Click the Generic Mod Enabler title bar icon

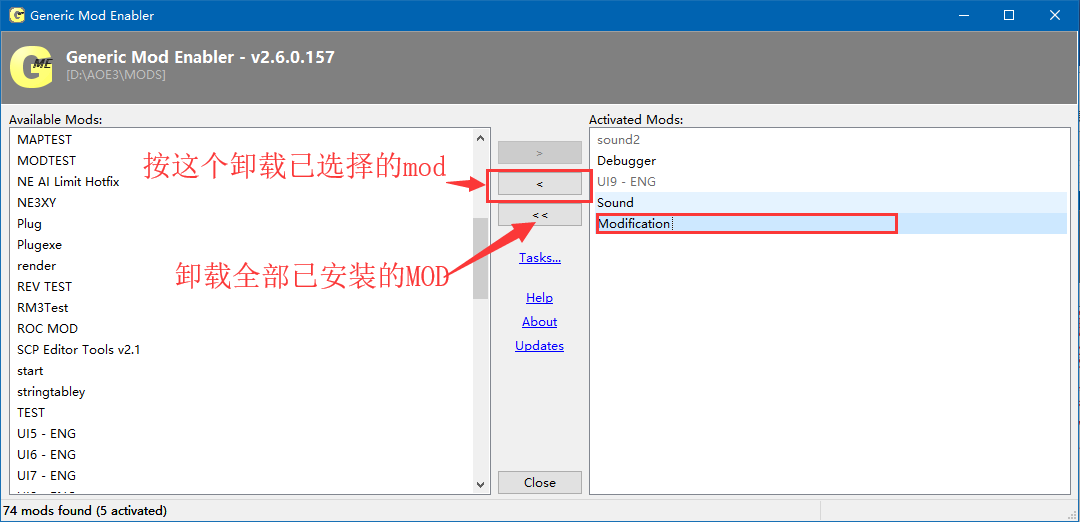[x=17, y=15]
